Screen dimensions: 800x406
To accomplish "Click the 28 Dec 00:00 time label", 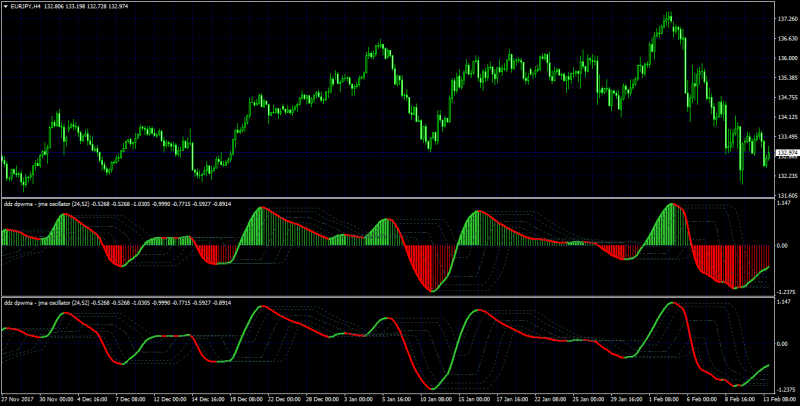I will pyautogui.click(x=322, y=400).
